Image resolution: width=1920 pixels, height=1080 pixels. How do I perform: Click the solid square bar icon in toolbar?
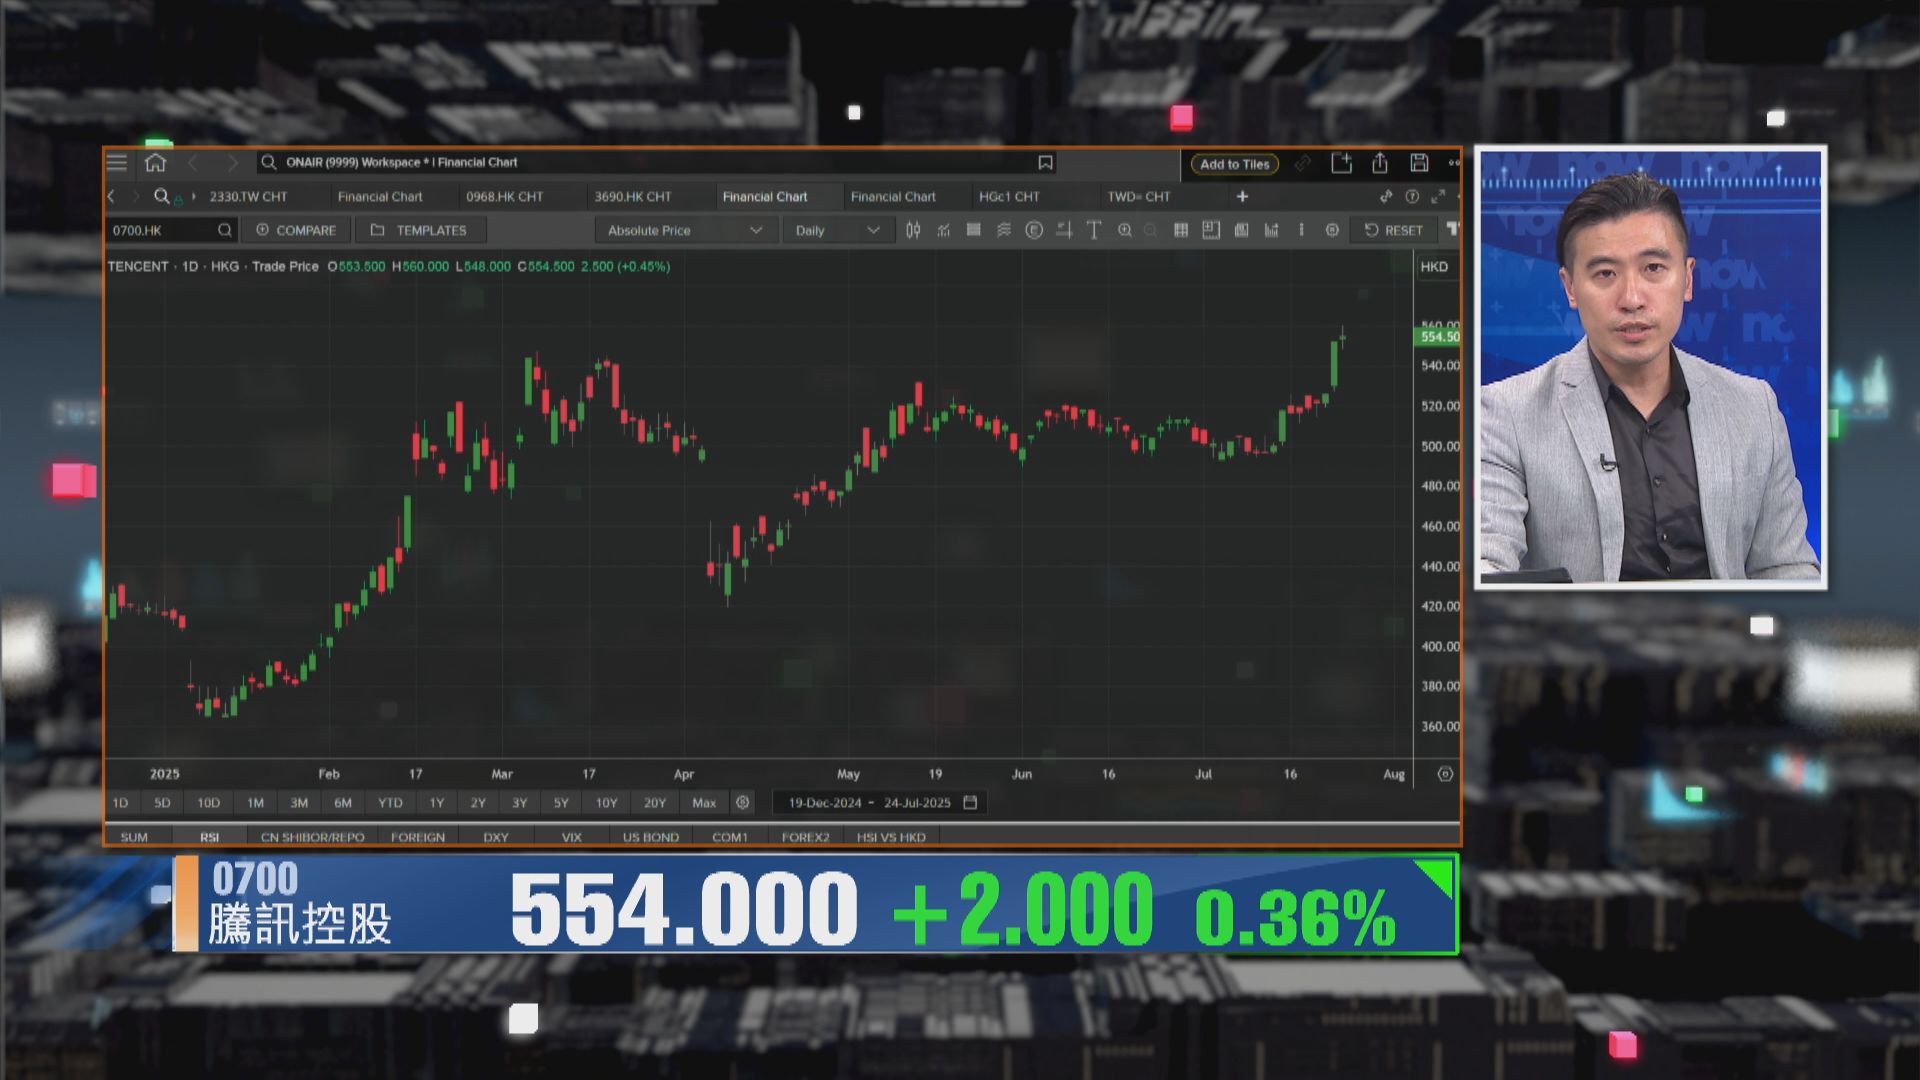[x=973, y=230]
